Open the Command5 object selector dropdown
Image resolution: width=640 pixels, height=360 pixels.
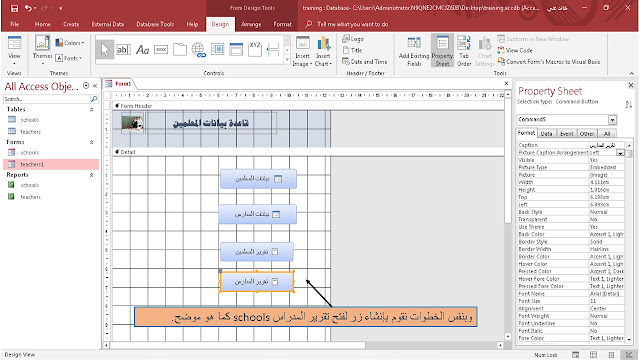point(612,120)
